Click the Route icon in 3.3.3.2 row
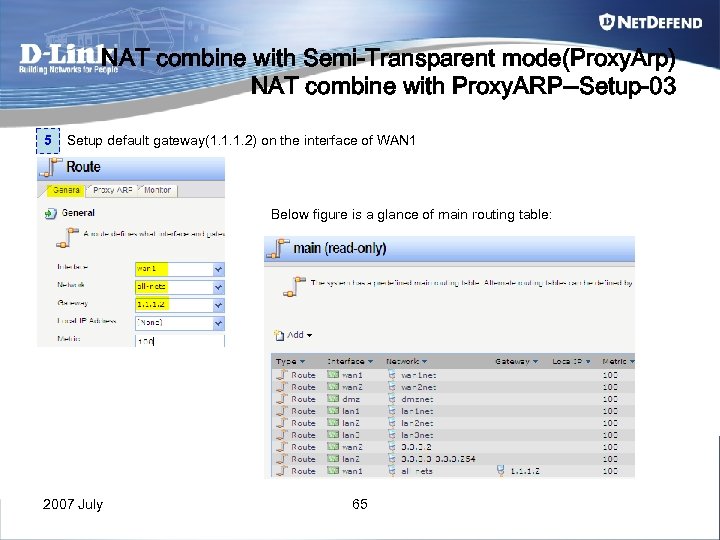The image size is (720, 540). point(281,446)
